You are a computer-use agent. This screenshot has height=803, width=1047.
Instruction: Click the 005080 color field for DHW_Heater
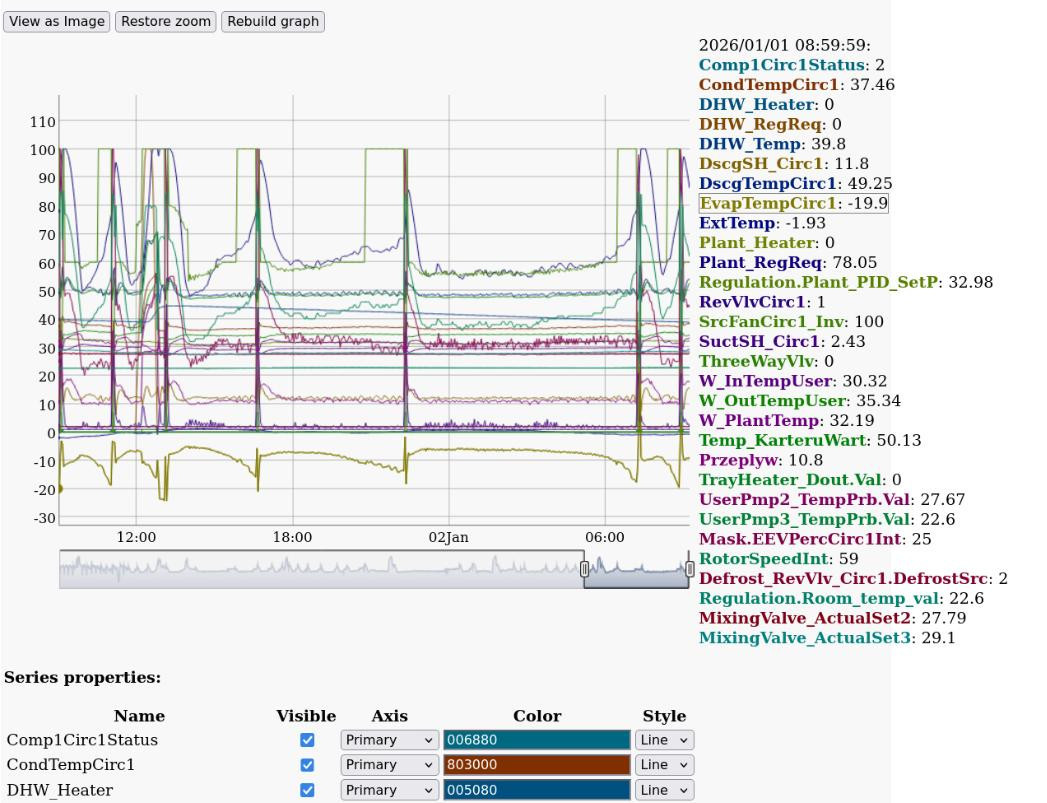pos(536,791)
